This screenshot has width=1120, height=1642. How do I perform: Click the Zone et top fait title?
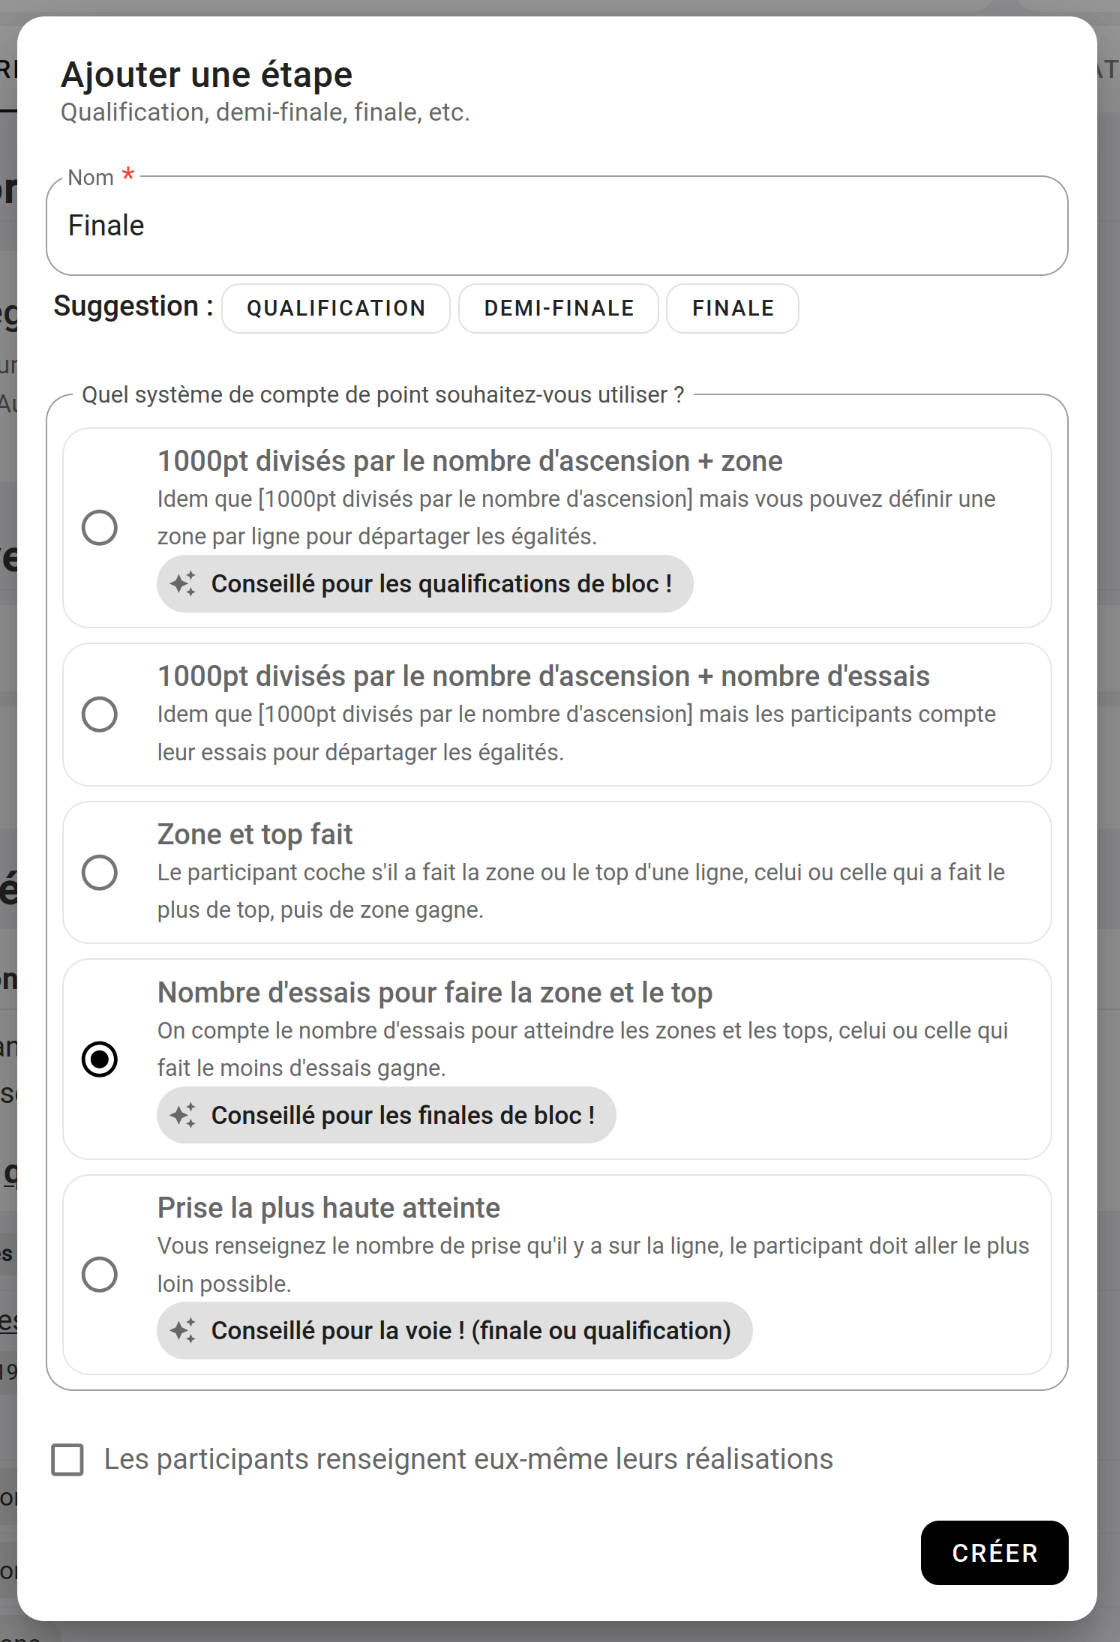pos(255,834)
